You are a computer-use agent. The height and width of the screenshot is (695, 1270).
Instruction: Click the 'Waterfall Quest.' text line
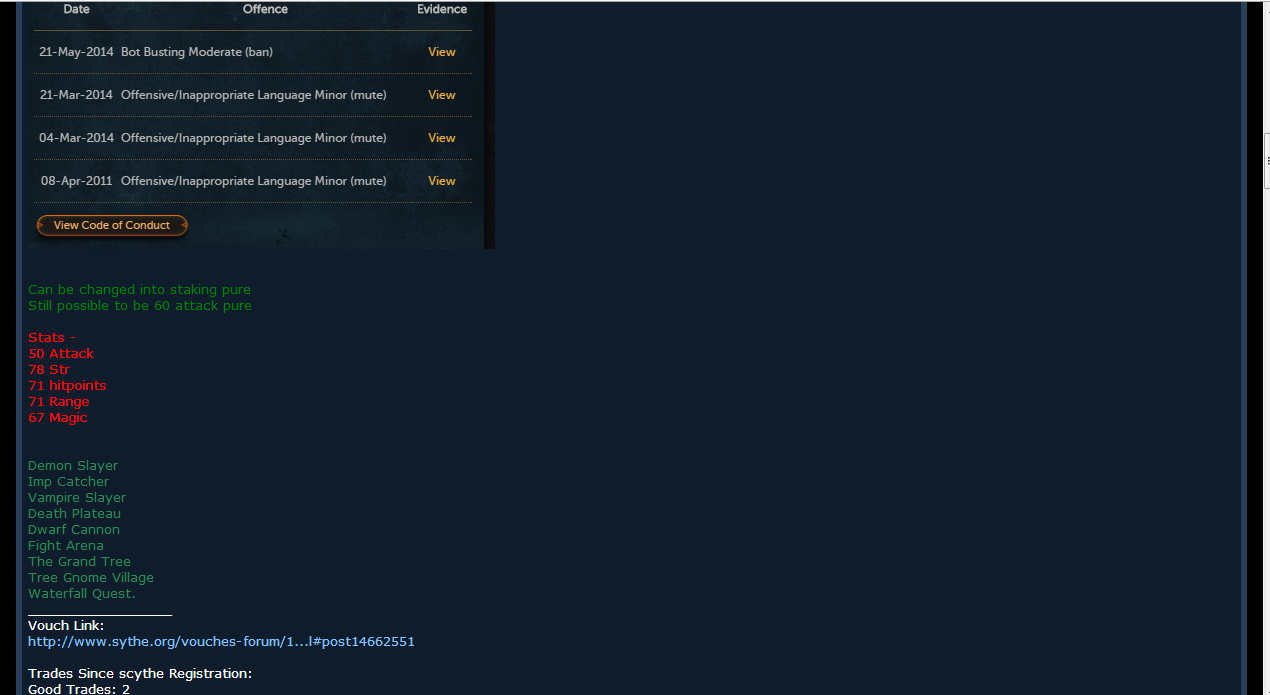(x=82, y=594)
